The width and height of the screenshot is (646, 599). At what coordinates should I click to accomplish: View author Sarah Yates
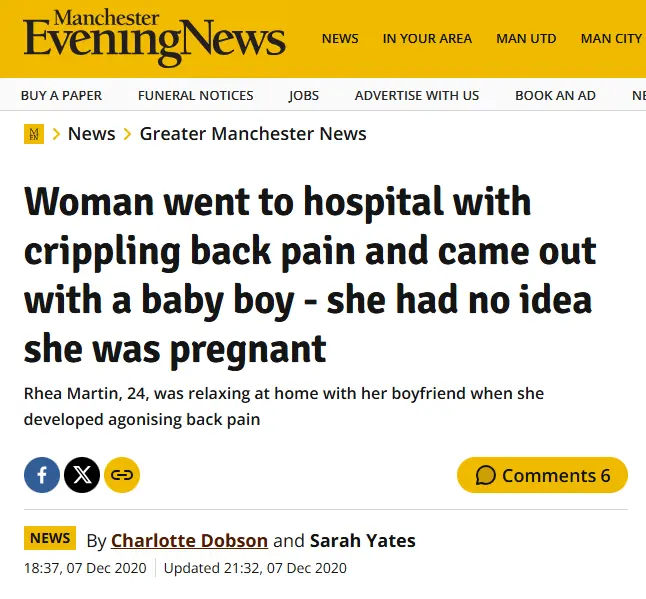[362, 541]
